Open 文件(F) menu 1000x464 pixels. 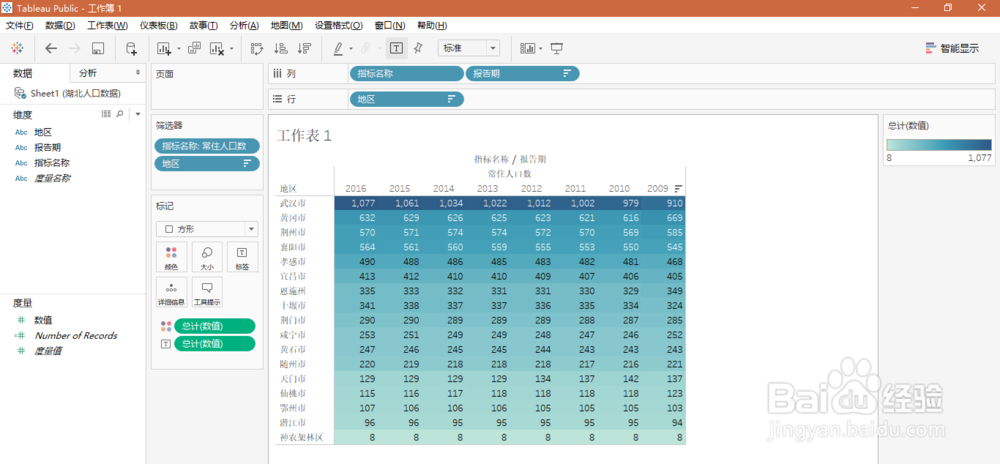click(x=20, y=25)
